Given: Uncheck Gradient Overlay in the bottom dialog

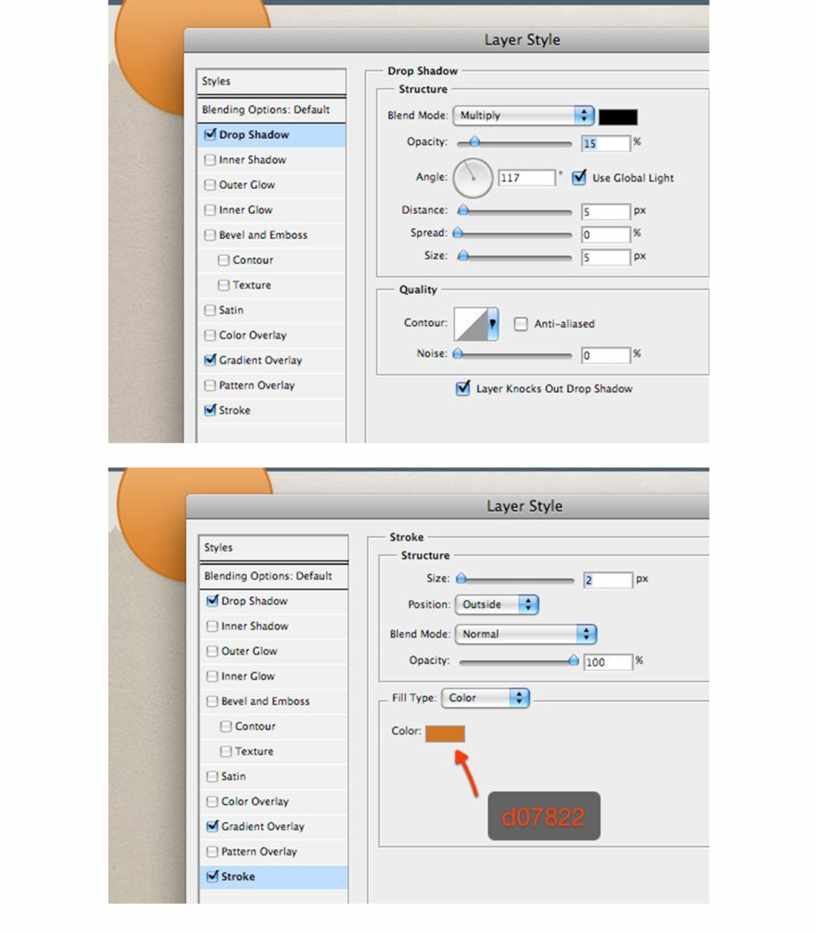Looking at the screenshot, I should [x=212, y=826].
